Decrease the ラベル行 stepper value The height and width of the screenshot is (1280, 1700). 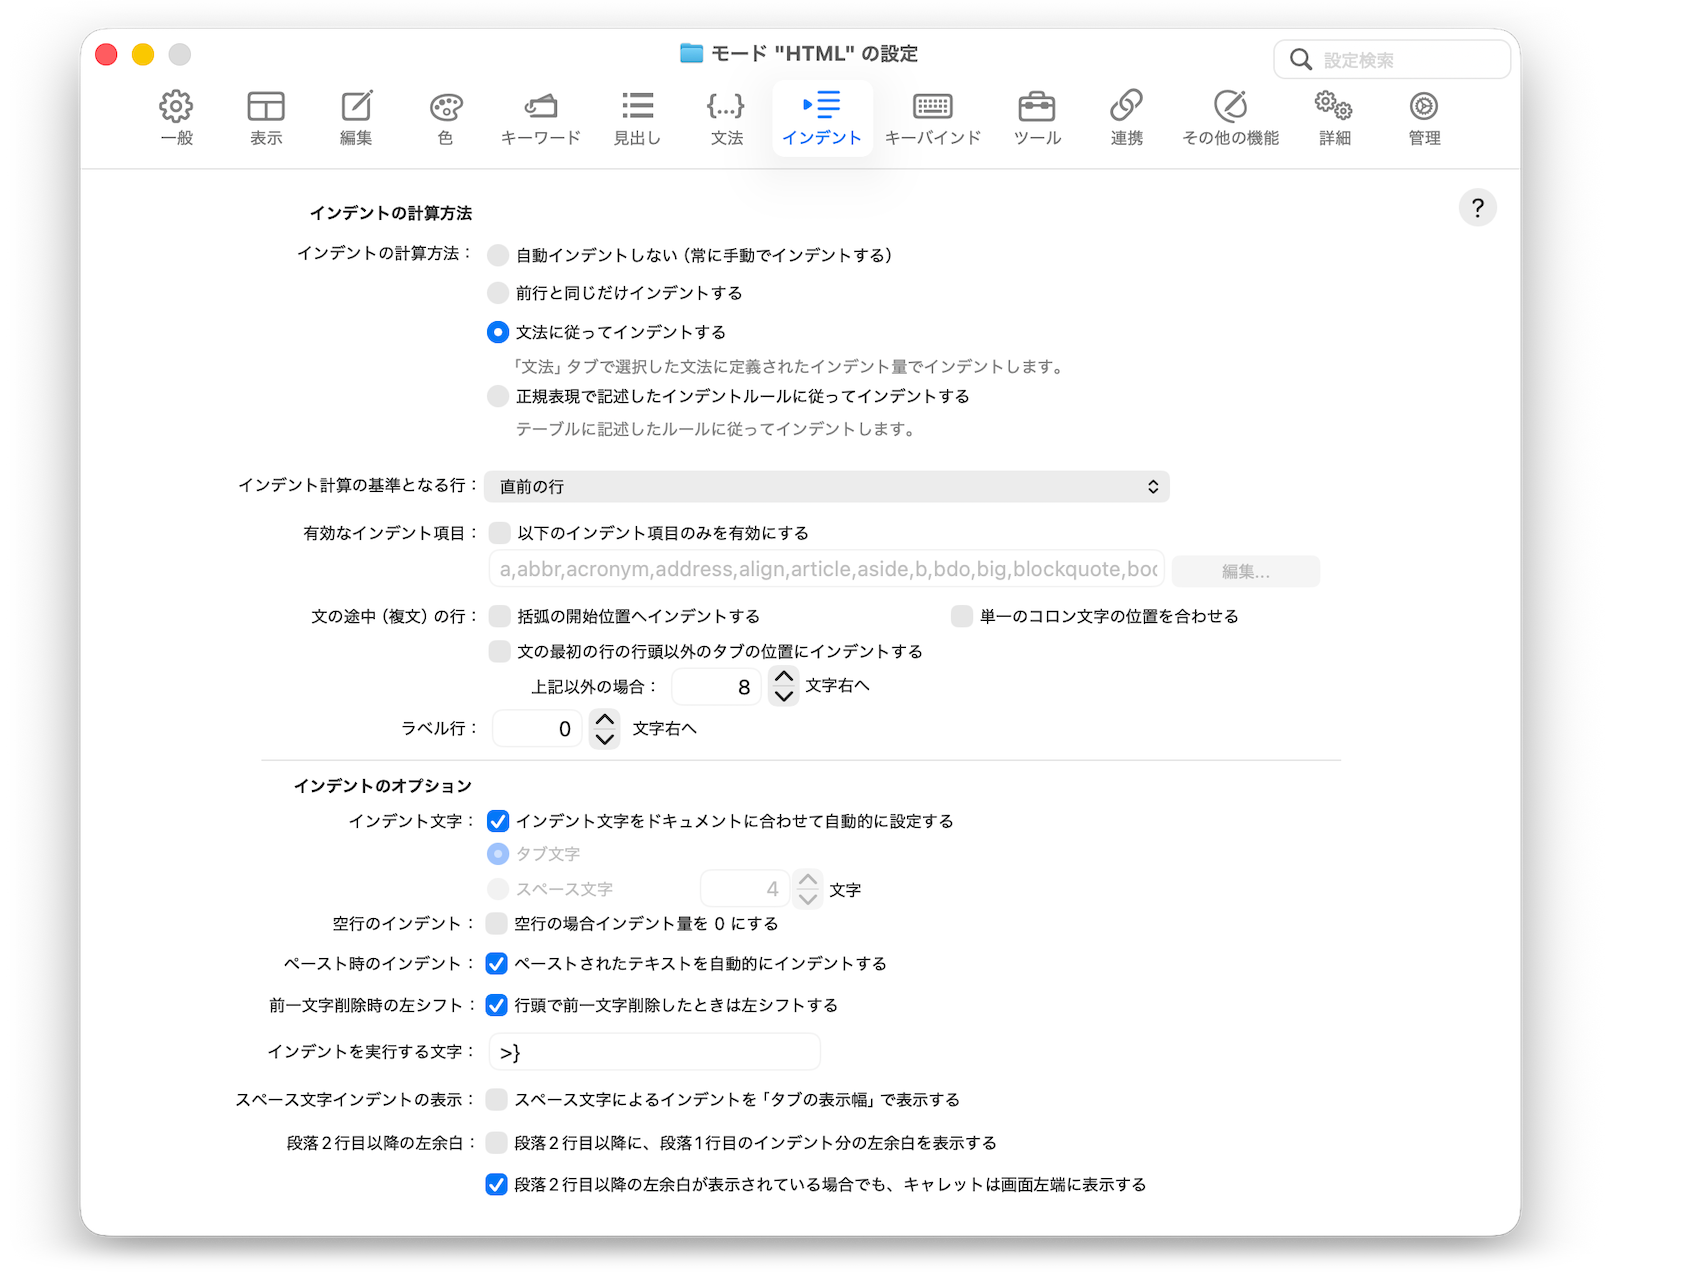(604, 739)
